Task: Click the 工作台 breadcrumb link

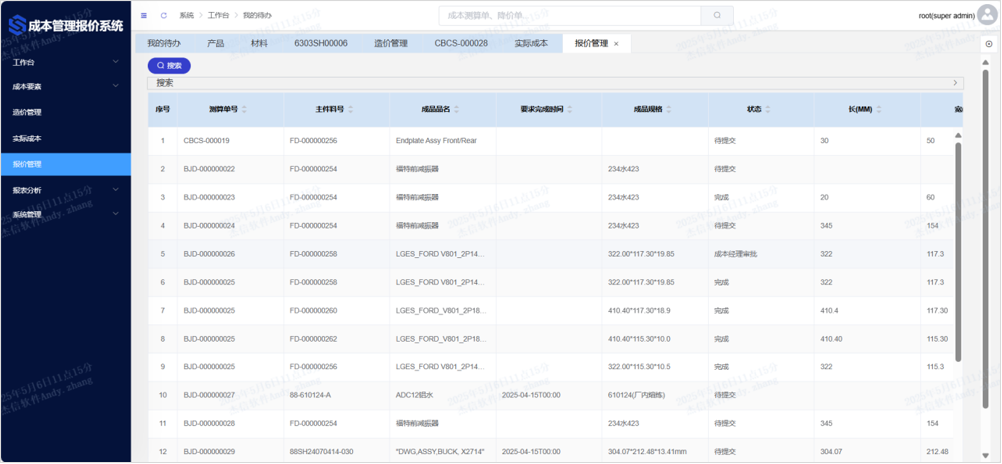Action: pyautogui.click(x=218, y=15)
